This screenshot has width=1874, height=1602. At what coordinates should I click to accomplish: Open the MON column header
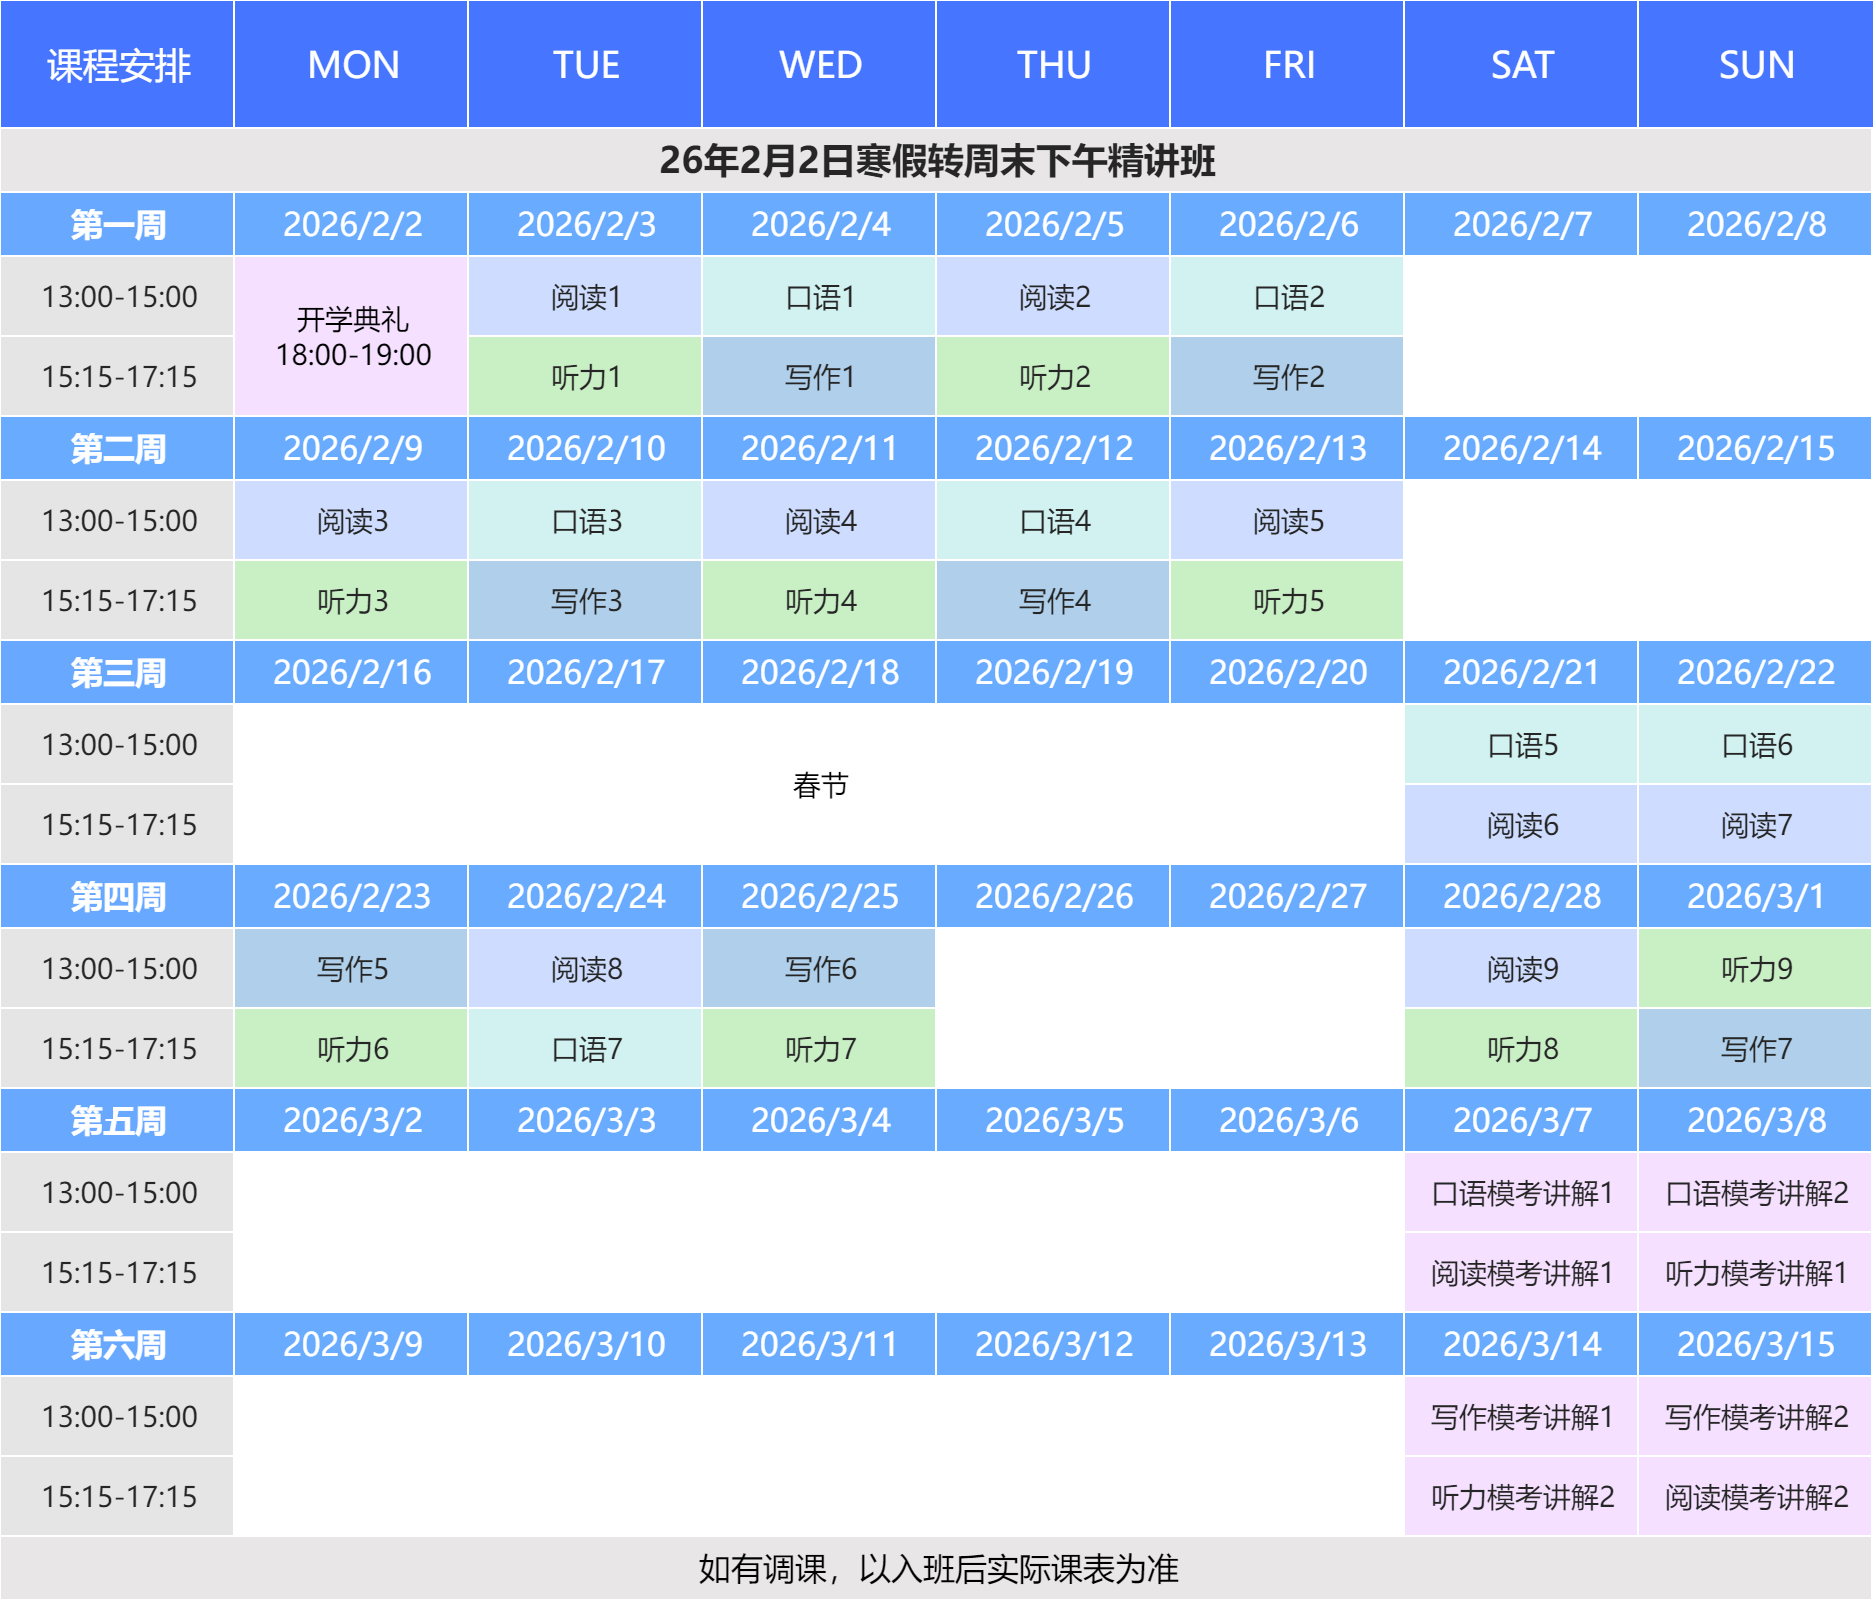coord(352,65)
